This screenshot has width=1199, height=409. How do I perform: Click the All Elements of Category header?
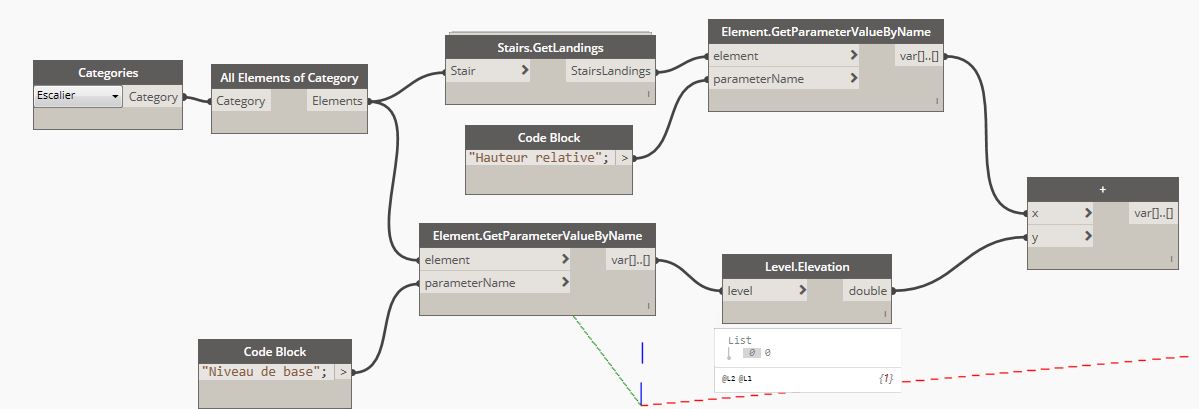click(289, 78)
